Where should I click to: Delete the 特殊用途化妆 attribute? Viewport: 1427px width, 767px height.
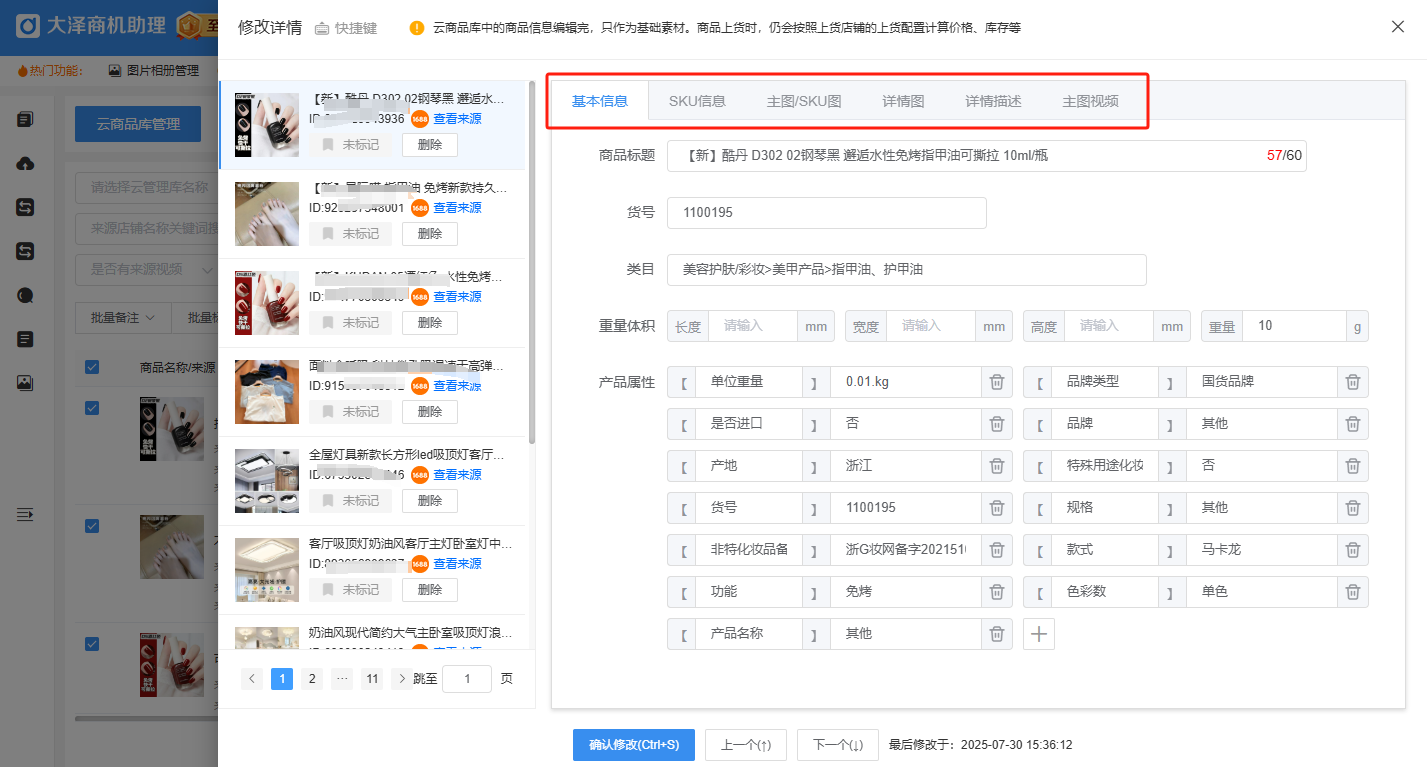[x=1353, y=466]
